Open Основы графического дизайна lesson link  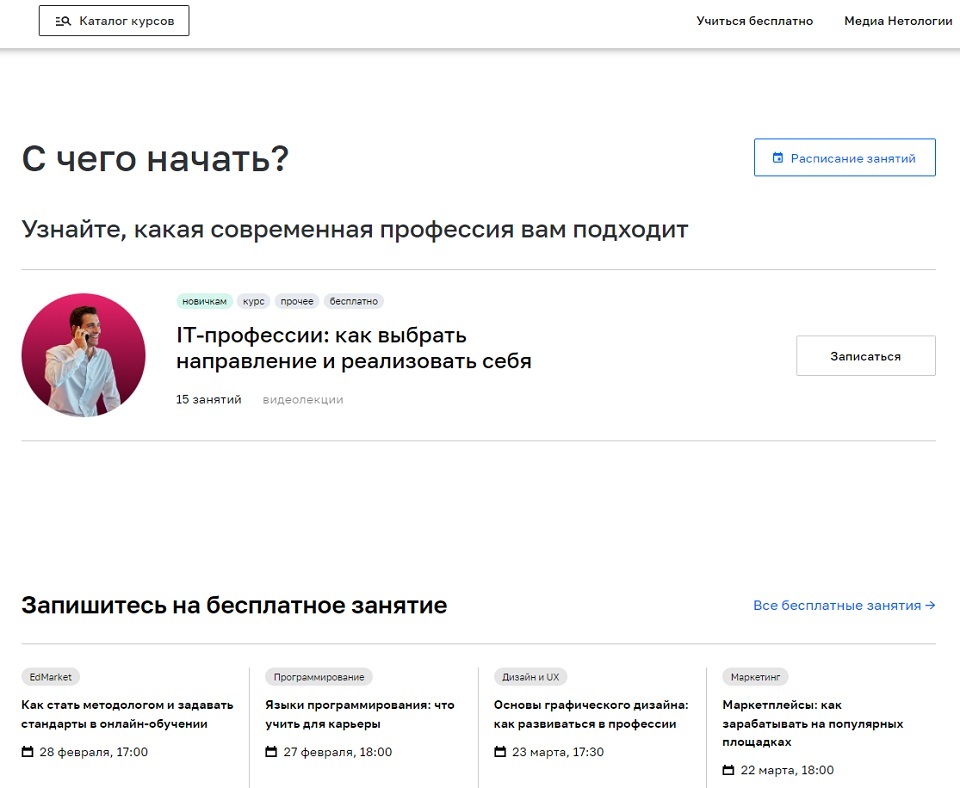(x=590, y=714)
